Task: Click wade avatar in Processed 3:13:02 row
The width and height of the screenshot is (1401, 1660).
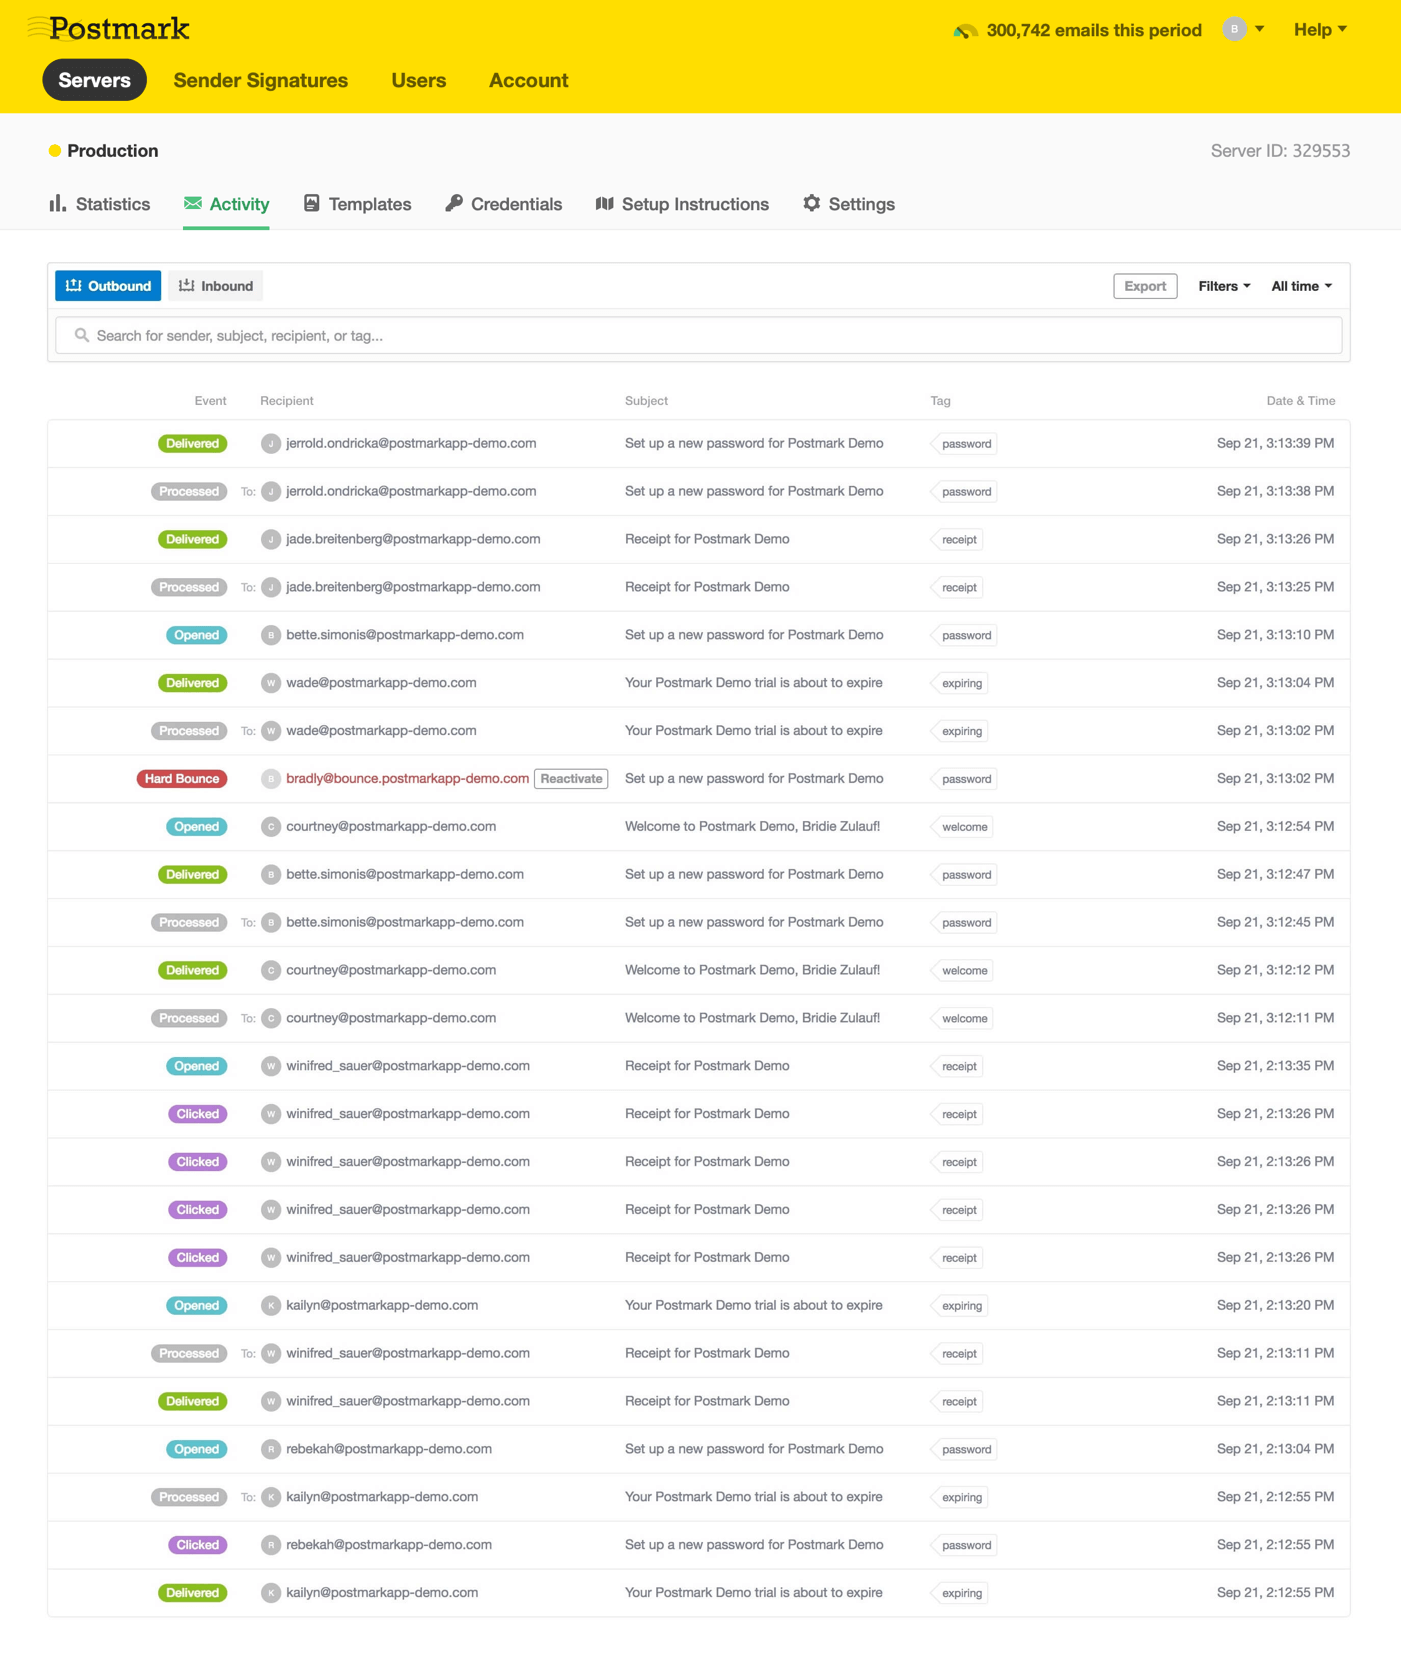Action: tap(271, 732)
